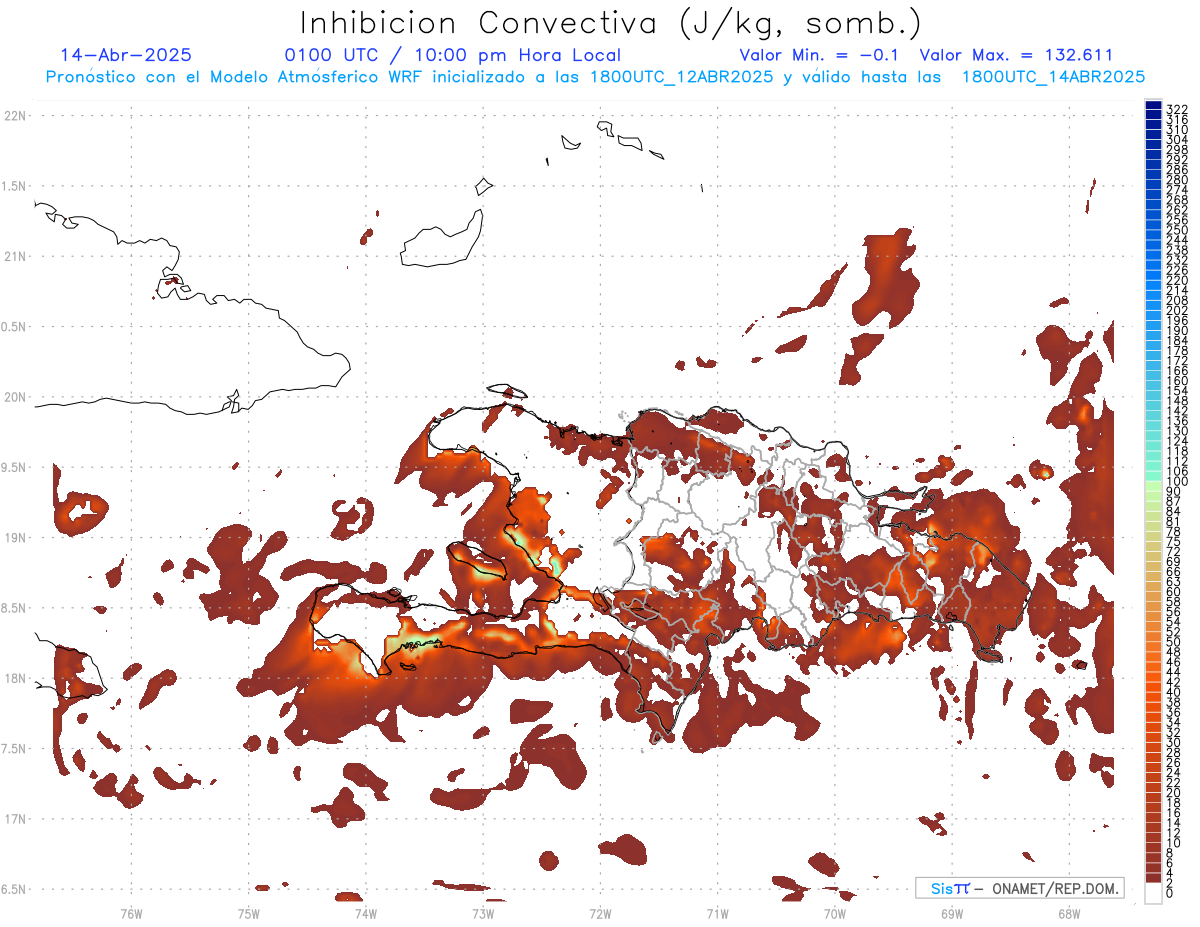Click the '69W' longitude label

(952, 913)
